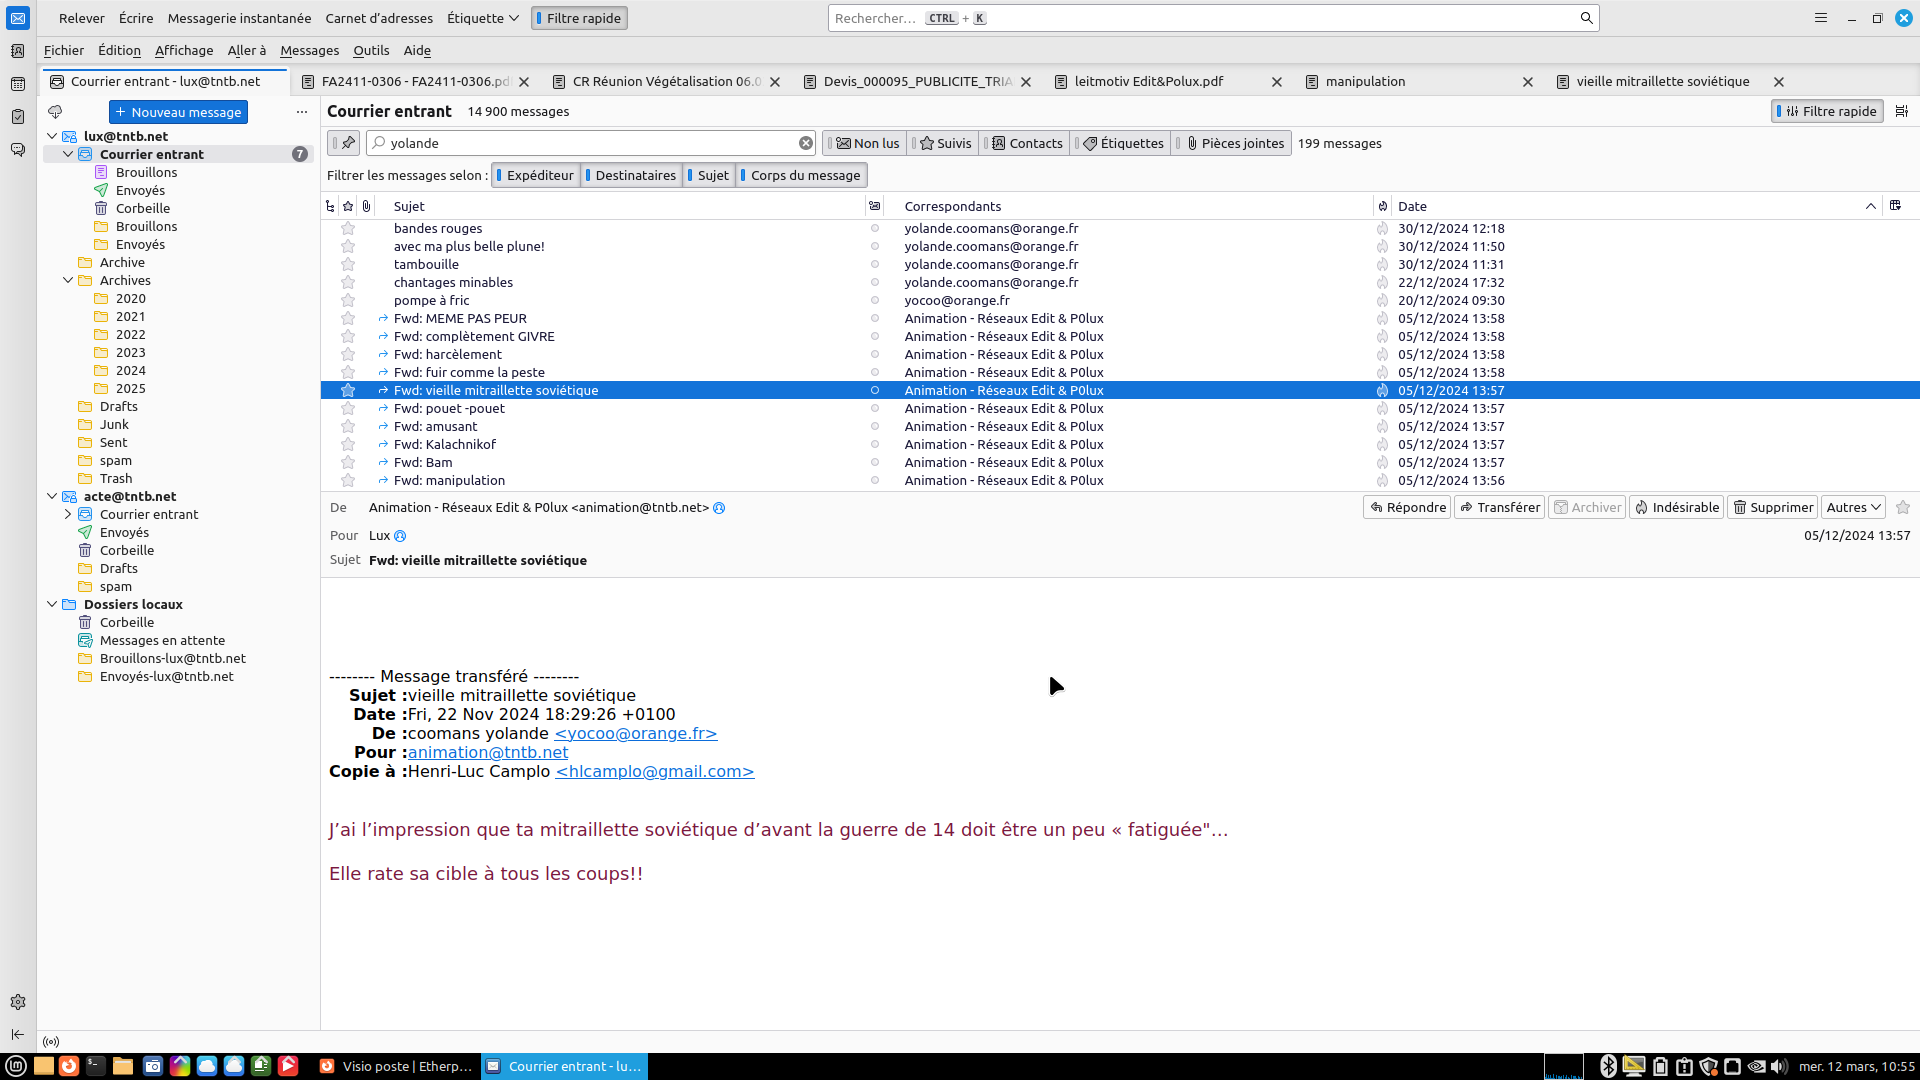Toggle the 'Non lus' unread filter
Screen dimensions: 1920x1080
pos(867,143)
